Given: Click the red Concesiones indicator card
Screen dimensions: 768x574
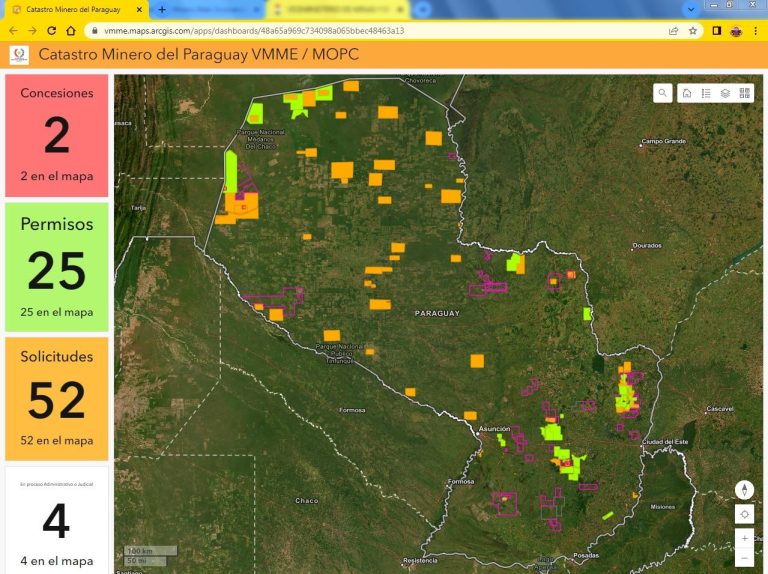Looking at the screenshot, I should coord(57,135).
